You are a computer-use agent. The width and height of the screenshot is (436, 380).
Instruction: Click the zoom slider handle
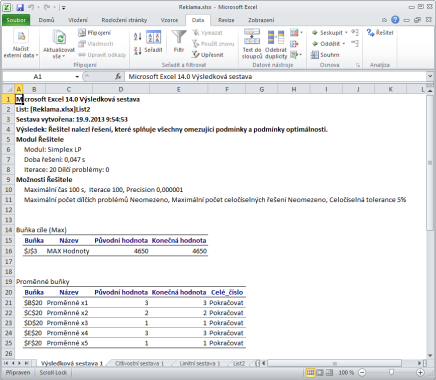point(391,372)
